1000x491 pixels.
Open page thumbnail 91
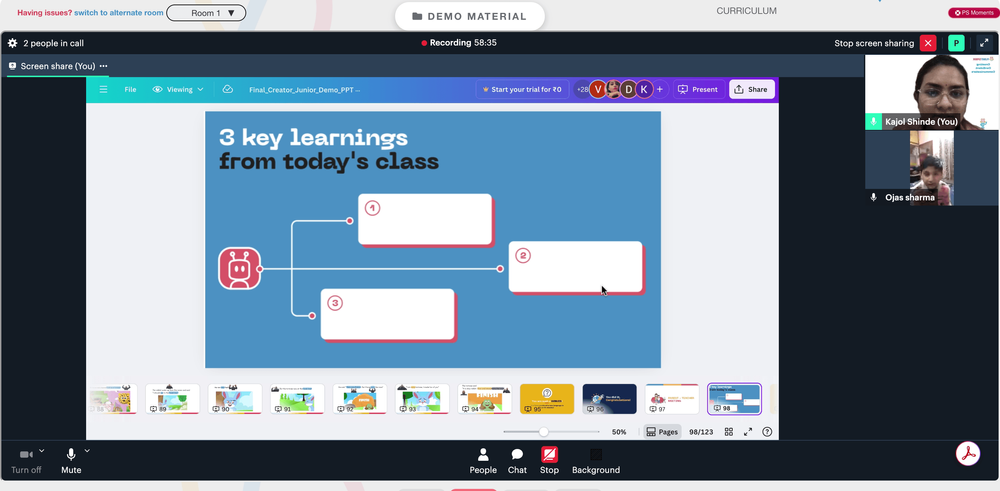coord(297,399)
